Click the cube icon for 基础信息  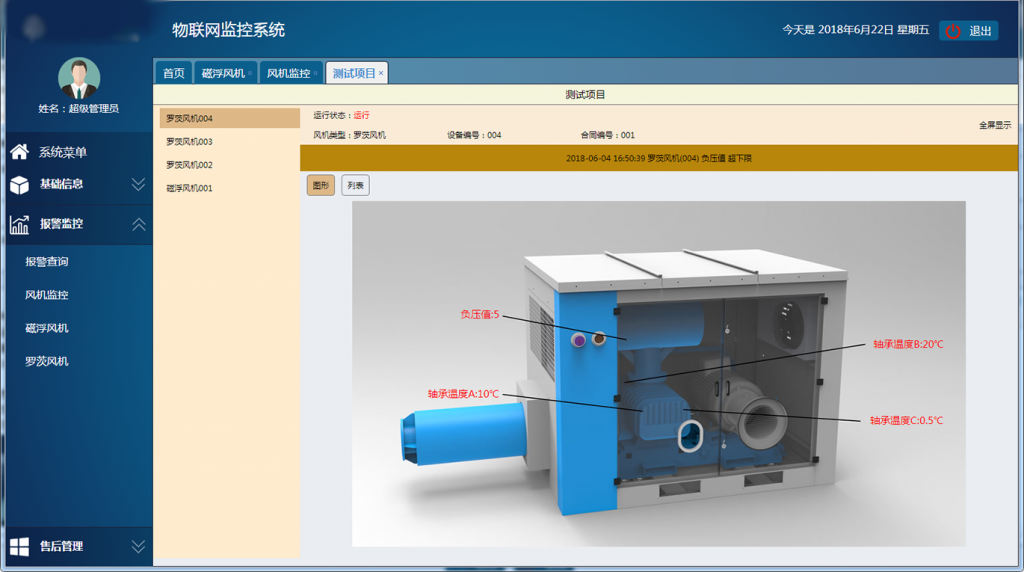click(x=19, y=185)
